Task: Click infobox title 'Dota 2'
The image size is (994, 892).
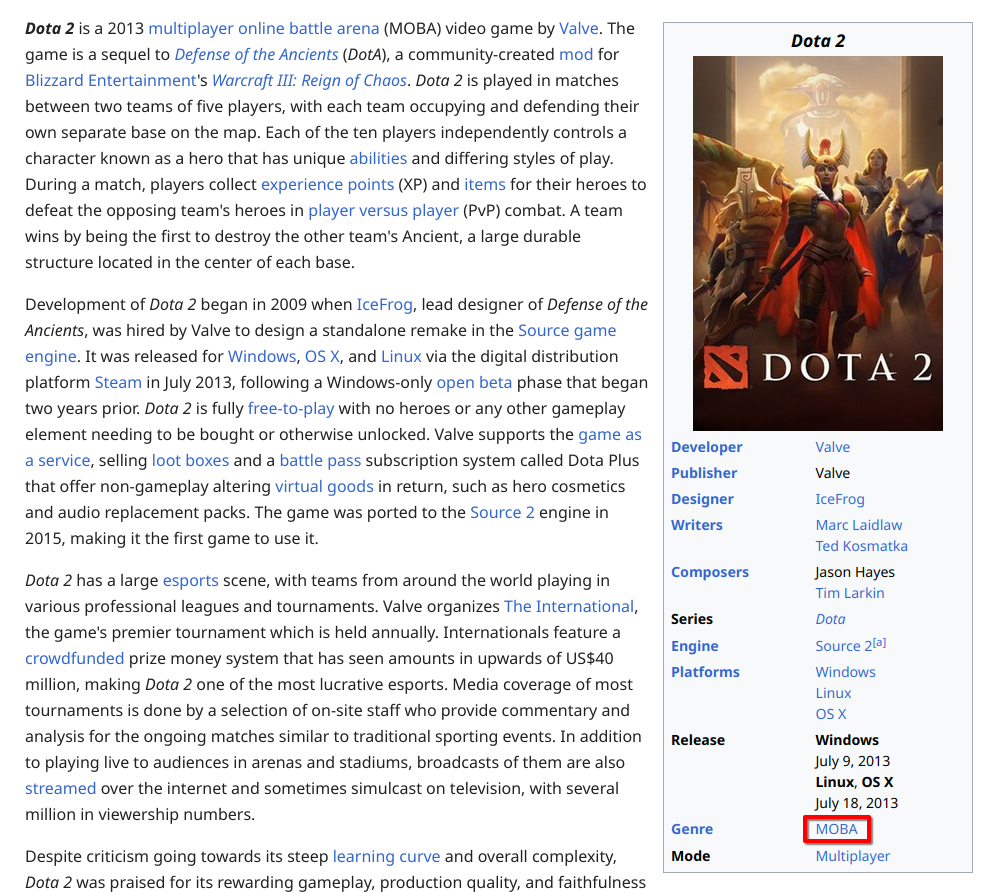Action: tap(818, 41)
